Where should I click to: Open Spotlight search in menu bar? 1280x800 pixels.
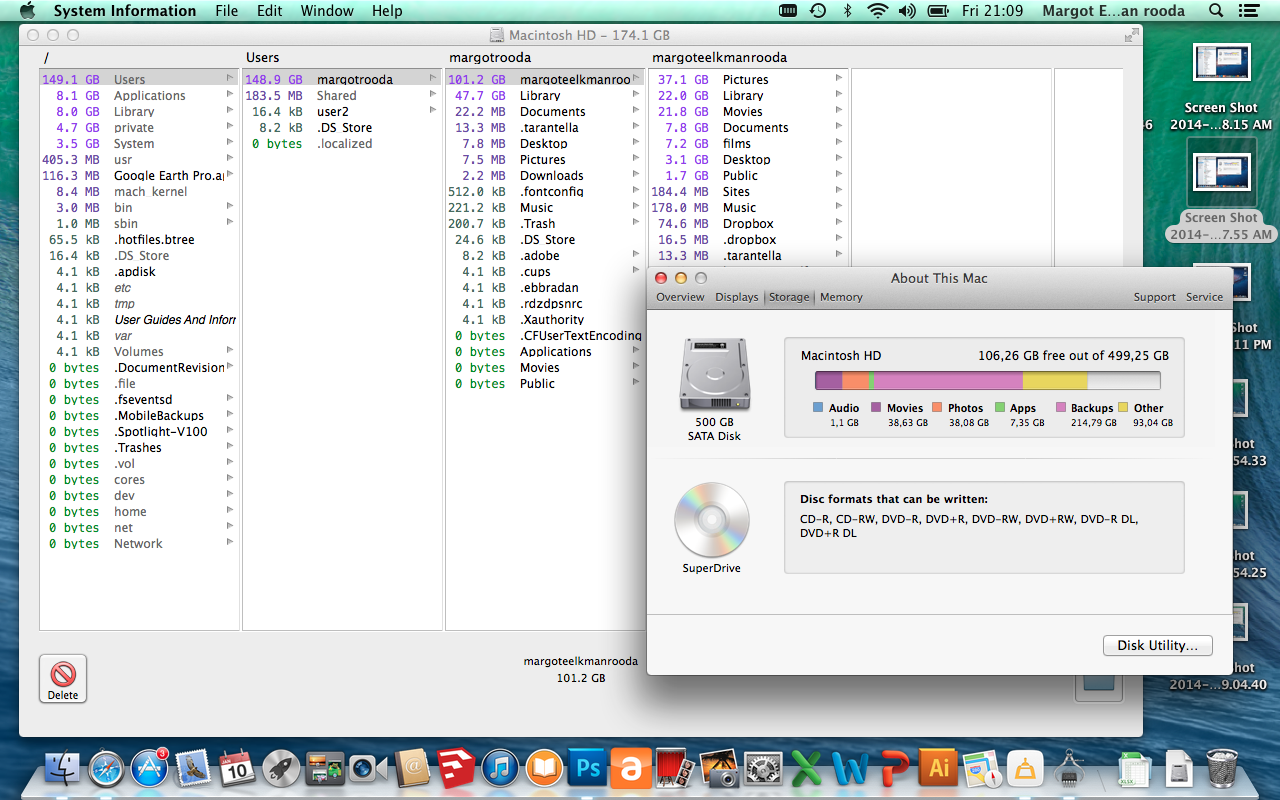tap(1216, 11)
